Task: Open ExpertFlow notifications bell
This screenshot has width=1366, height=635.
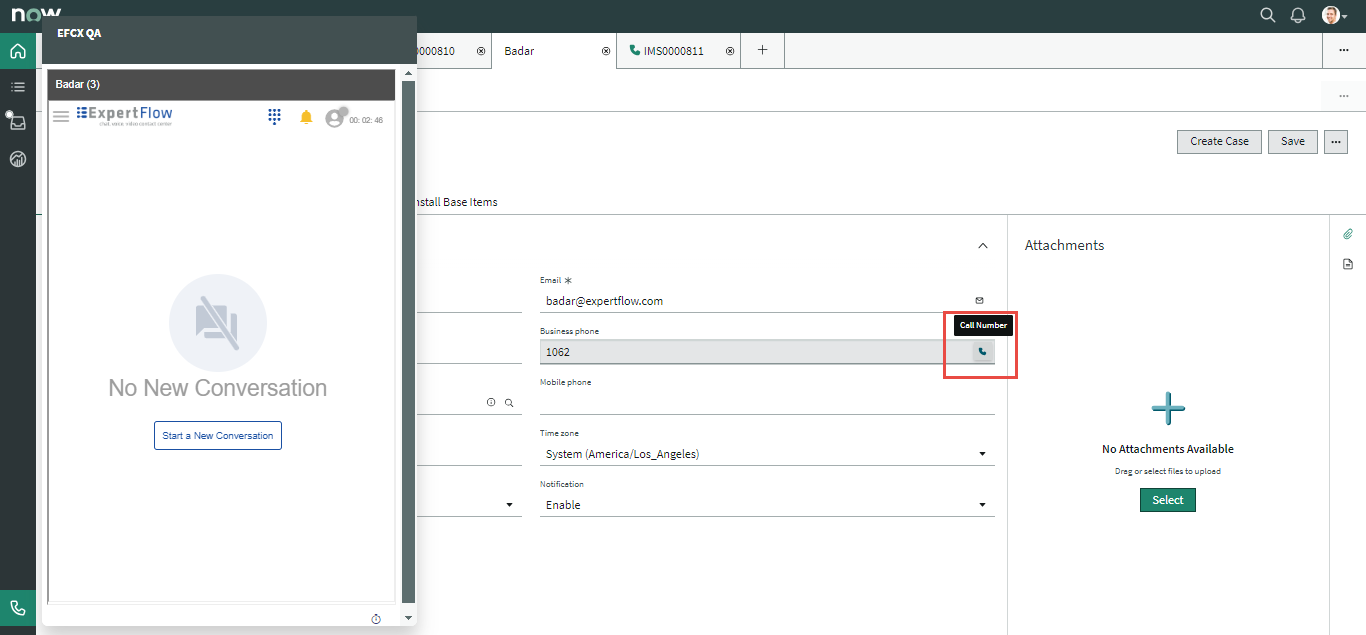Action: [306, 117]
